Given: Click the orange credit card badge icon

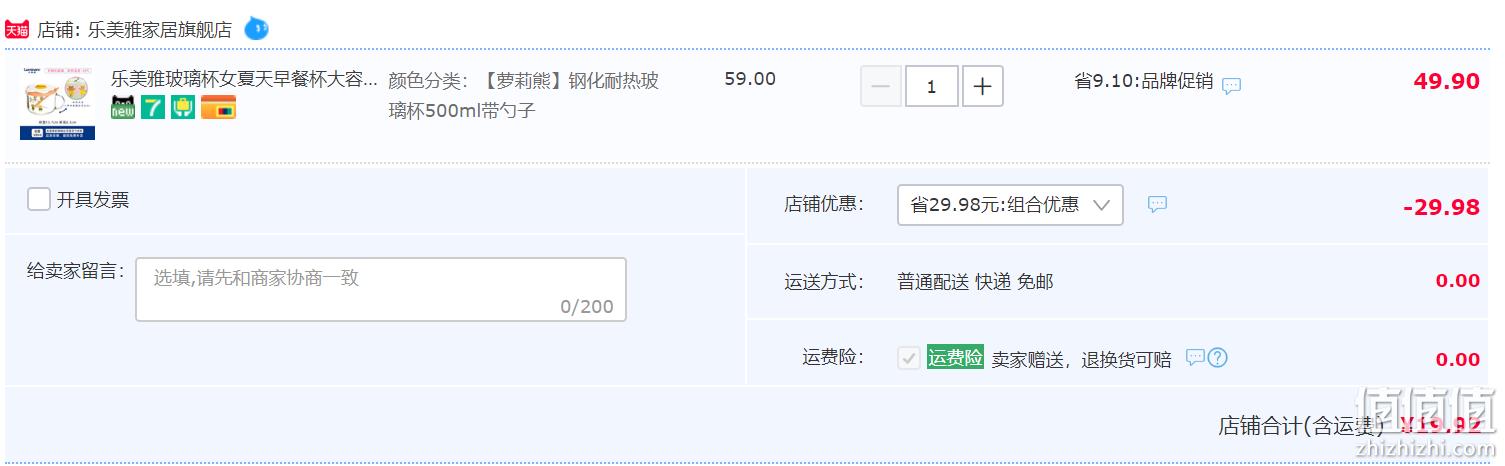Looking at the screenshot, I should click(x=218, y=108).
